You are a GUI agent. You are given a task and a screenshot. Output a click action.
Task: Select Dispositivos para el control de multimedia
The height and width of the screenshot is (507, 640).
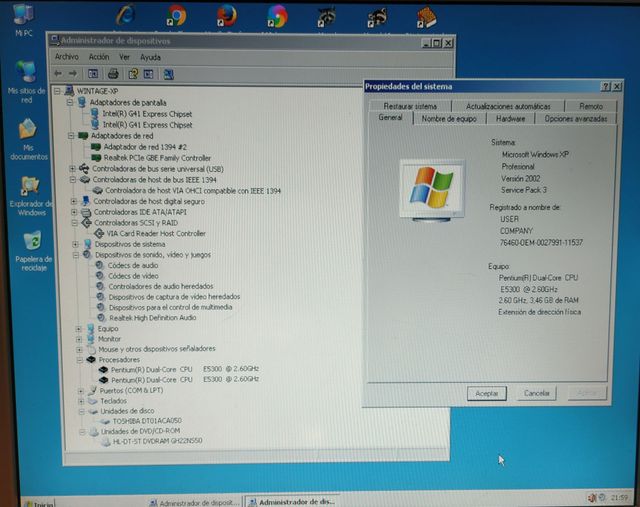tap(171, 307)
